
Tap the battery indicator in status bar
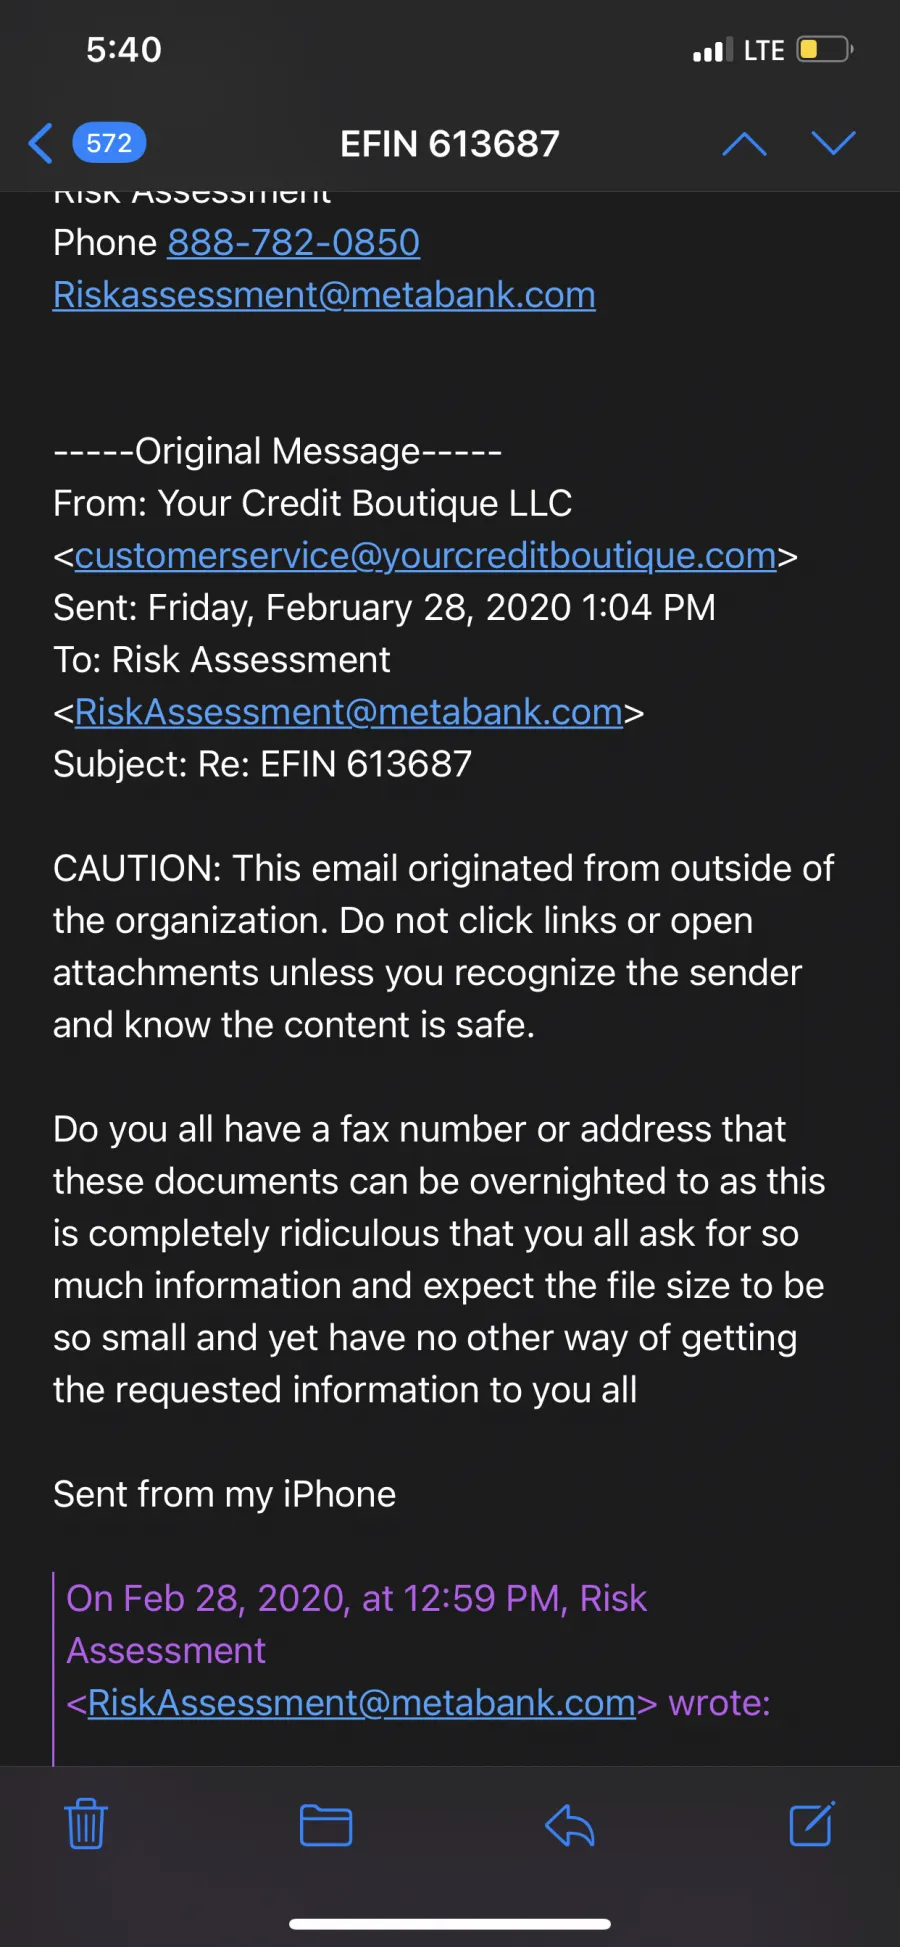click(x=824, y=50)
